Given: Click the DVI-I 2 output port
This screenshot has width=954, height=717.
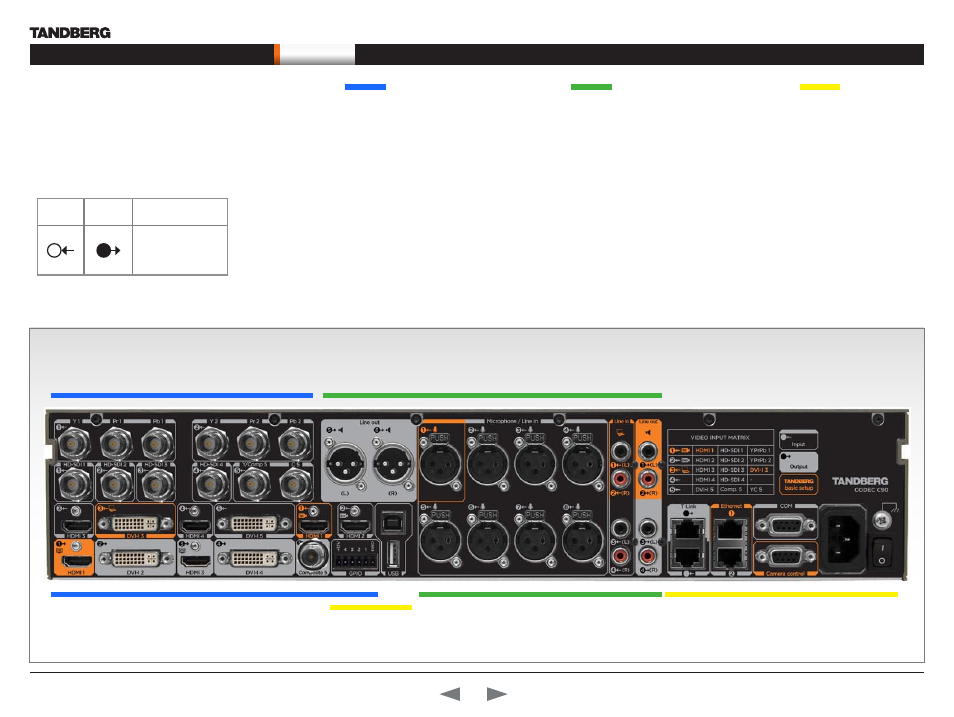Looking at the screenshot, I should [x=135, y=559].
